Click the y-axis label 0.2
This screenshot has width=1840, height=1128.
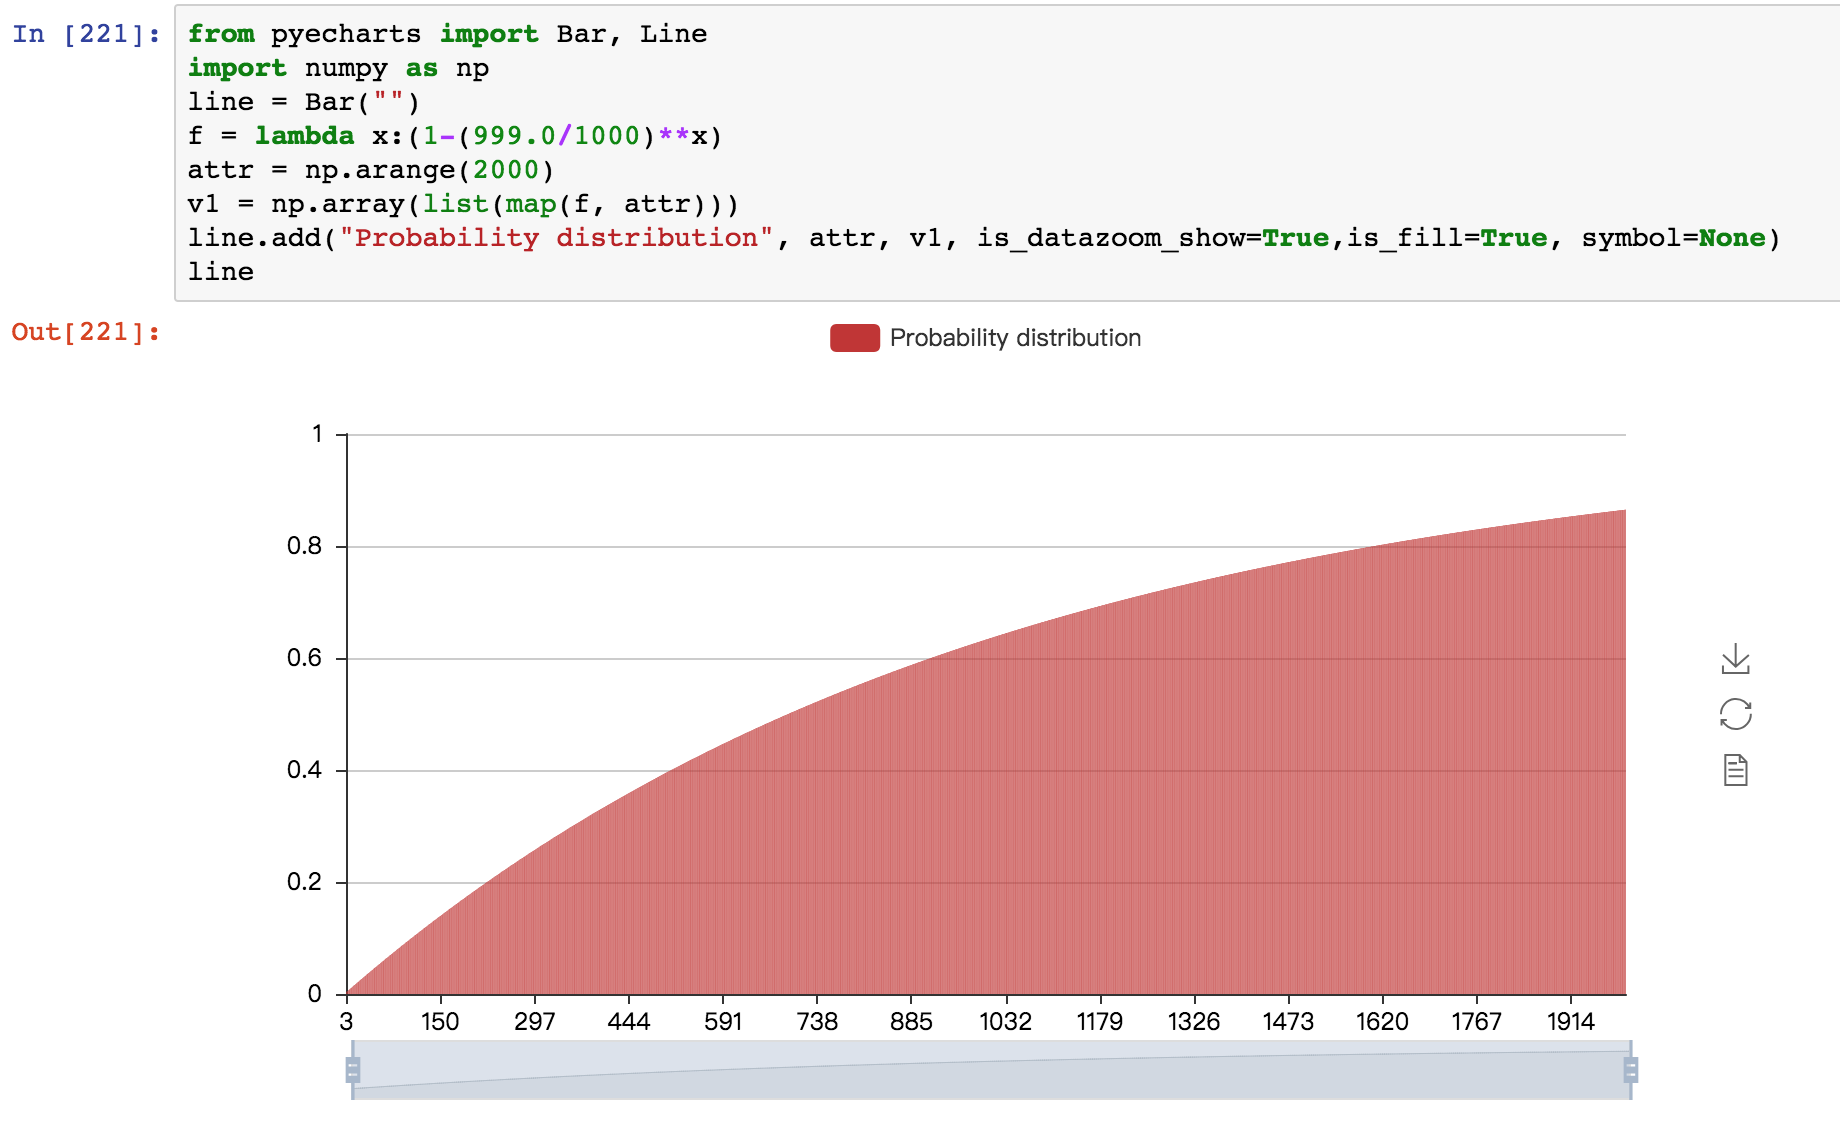tap(304, 882)
